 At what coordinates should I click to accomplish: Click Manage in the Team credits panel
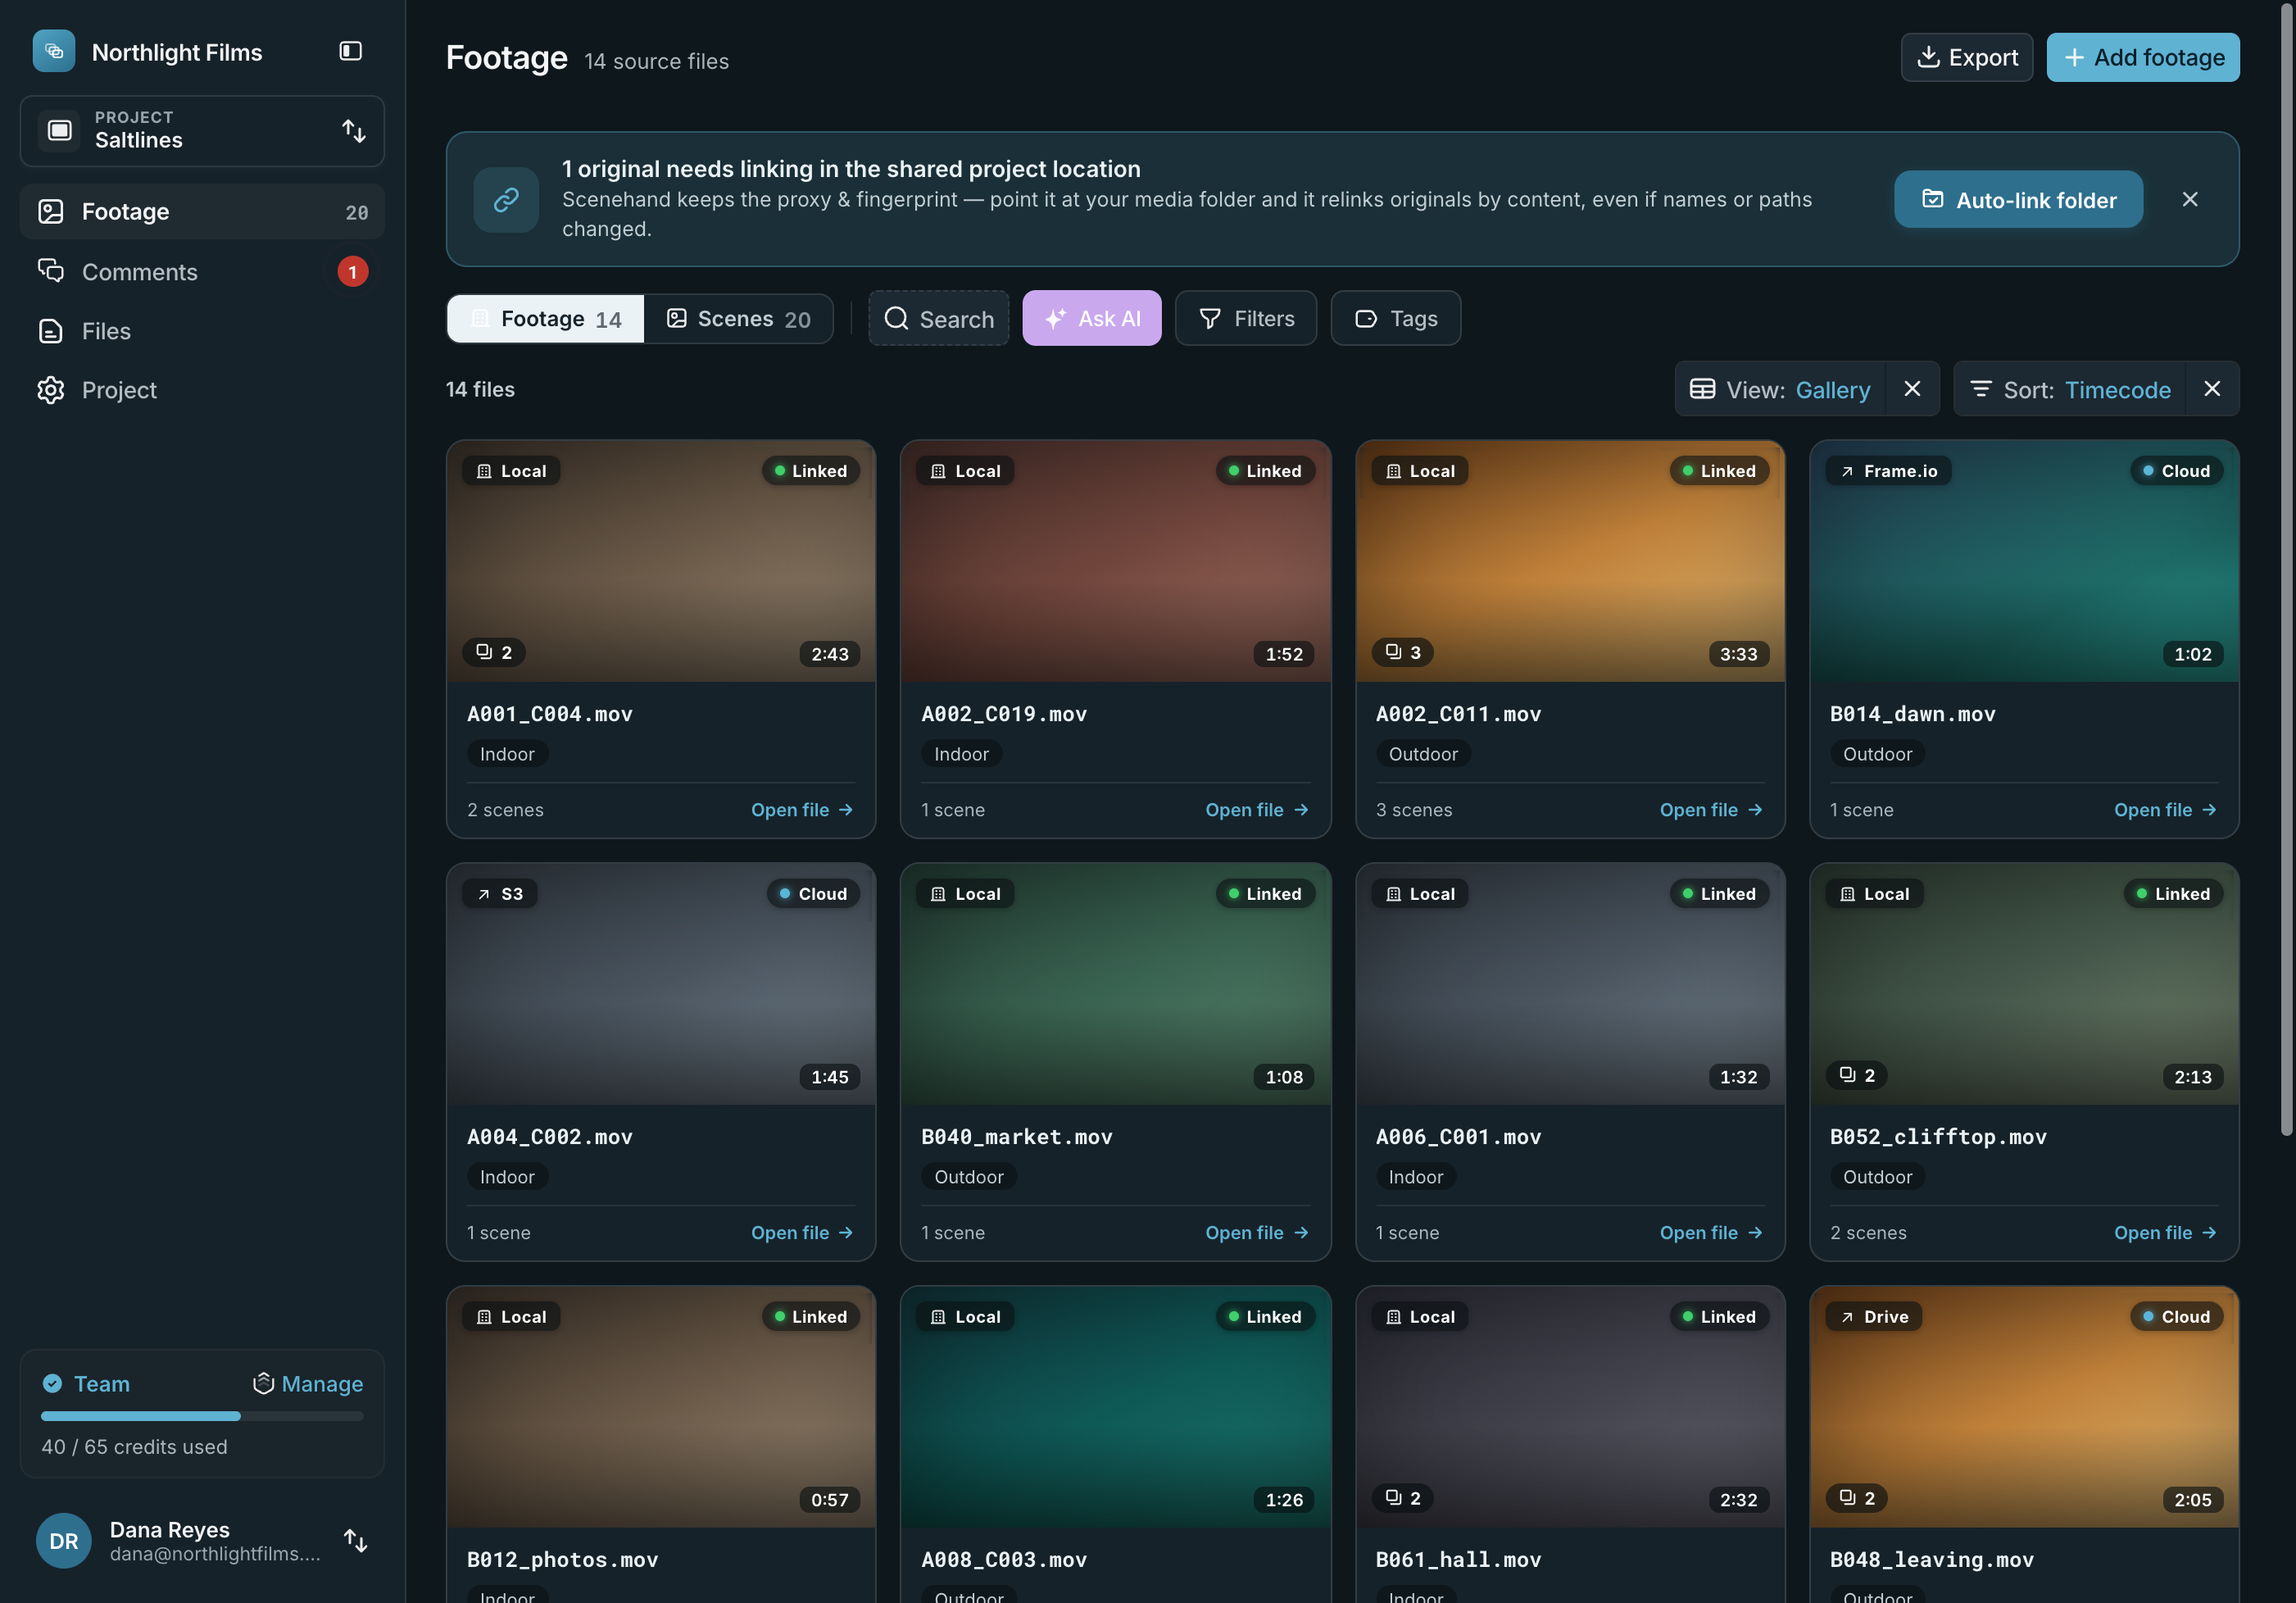(x=308, y=1384)
